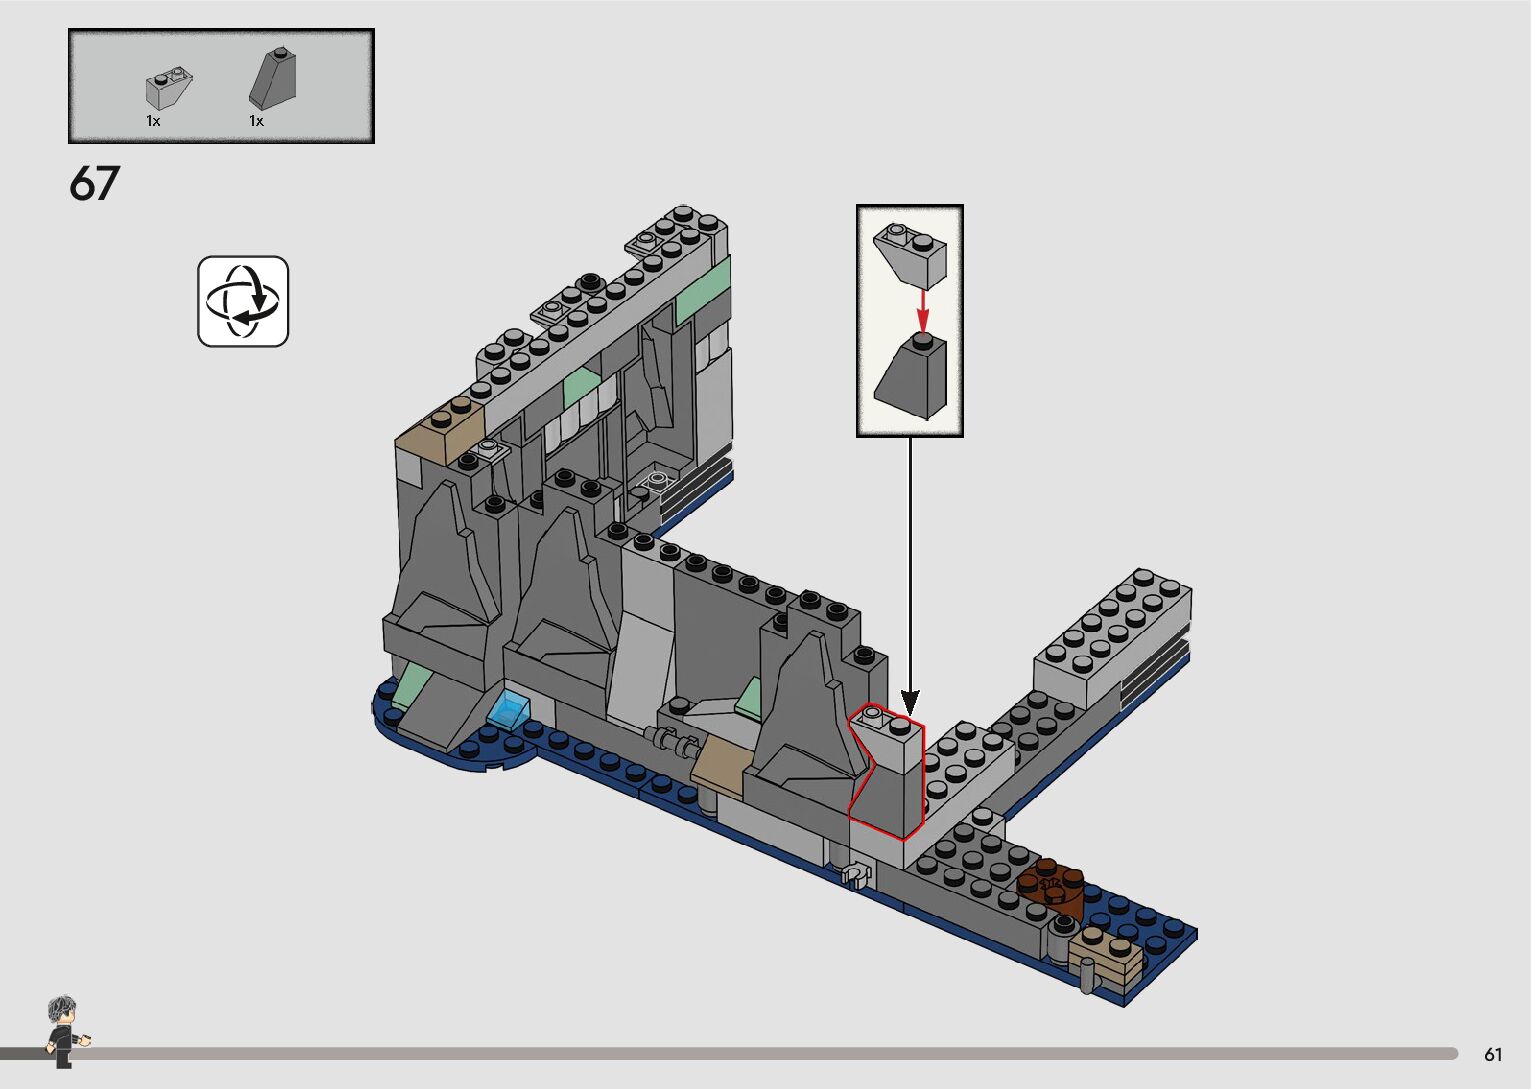Click the 1x label under the inverted slope
Image resolution: width=1531 pixels, height=1089 pixels.
pyautogui.click(x=153, y=121)
